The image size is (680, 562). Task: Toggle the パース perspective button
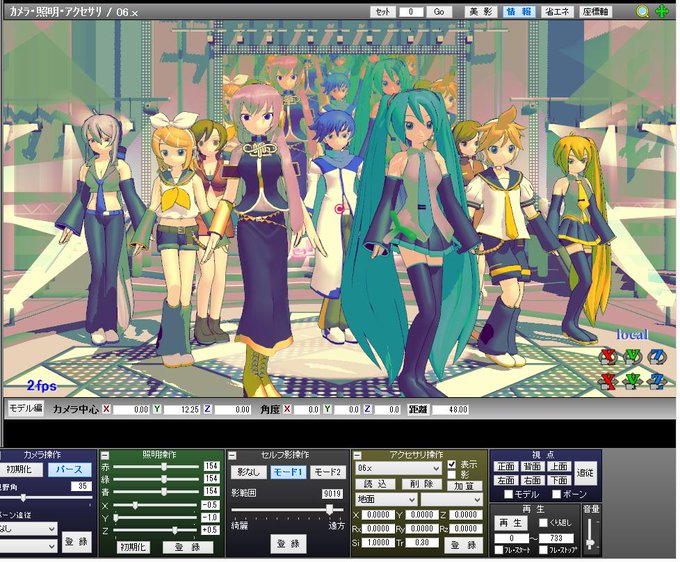tap(69, 469)
